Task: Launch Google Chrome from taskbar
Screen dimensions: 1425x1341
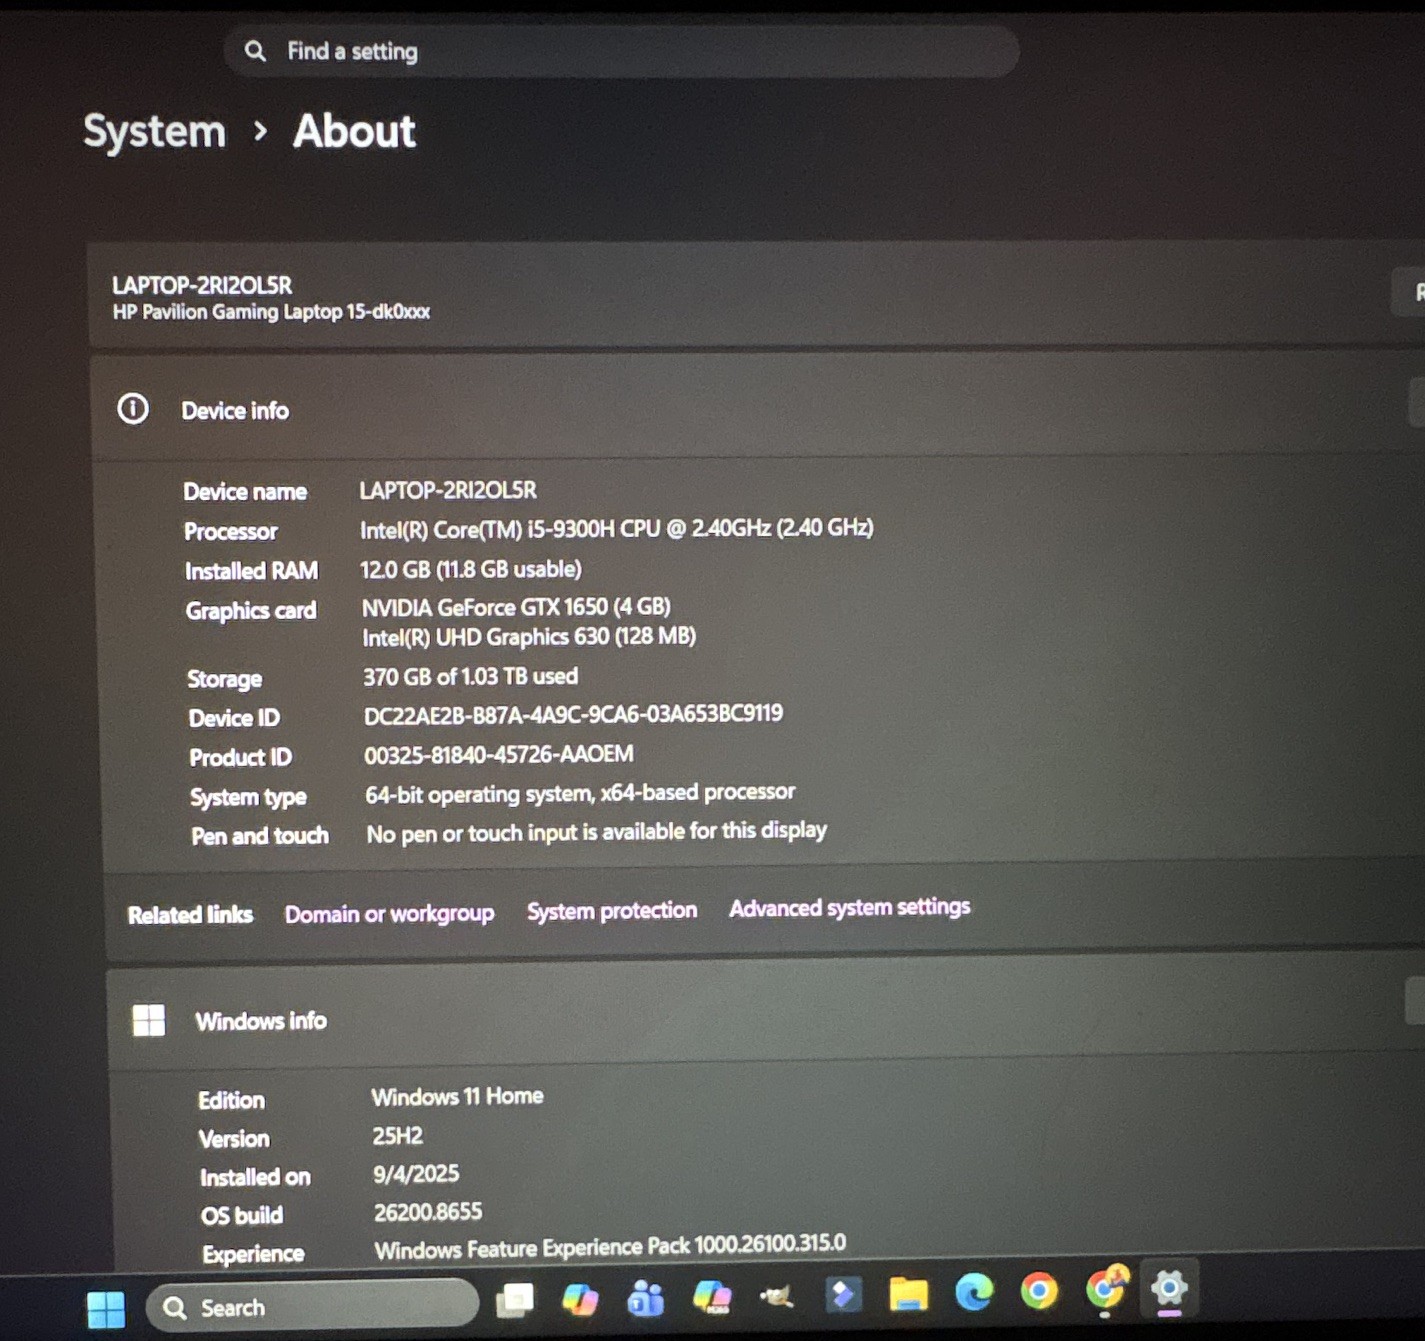Action: coord(1039,1291)
